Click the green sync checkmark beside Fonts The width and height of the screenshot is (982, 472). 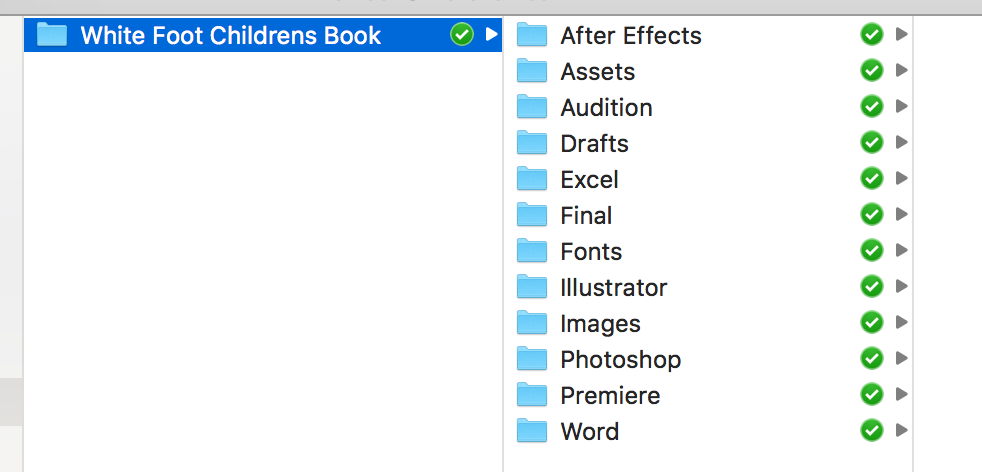[871, 251]
